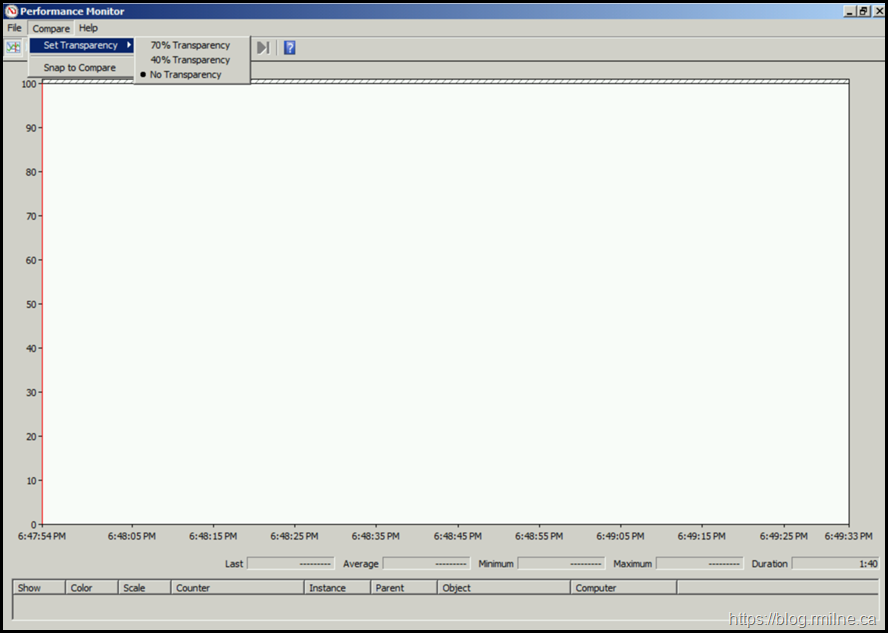Click the View Current Activity toolbar icon
Image resolution: width=888 pixels, height=633 pixels.
tap(14, 47)
